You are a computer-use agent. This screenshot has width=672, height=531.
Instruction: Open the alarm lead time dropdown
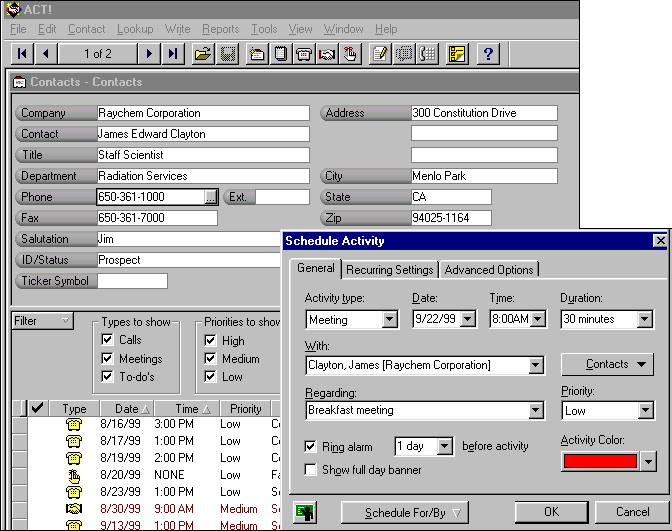pyautogui.click(x=445, y=447)
